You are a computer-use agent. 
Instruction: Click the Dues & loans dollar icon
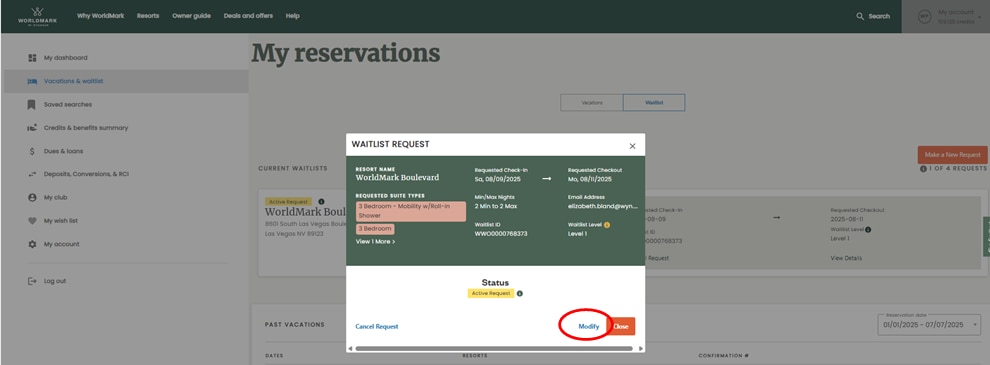coord(32,151)
